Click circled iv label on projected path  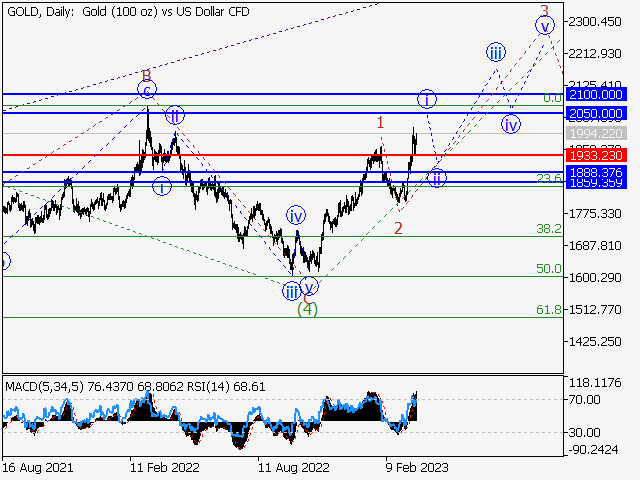pos(511,124)
